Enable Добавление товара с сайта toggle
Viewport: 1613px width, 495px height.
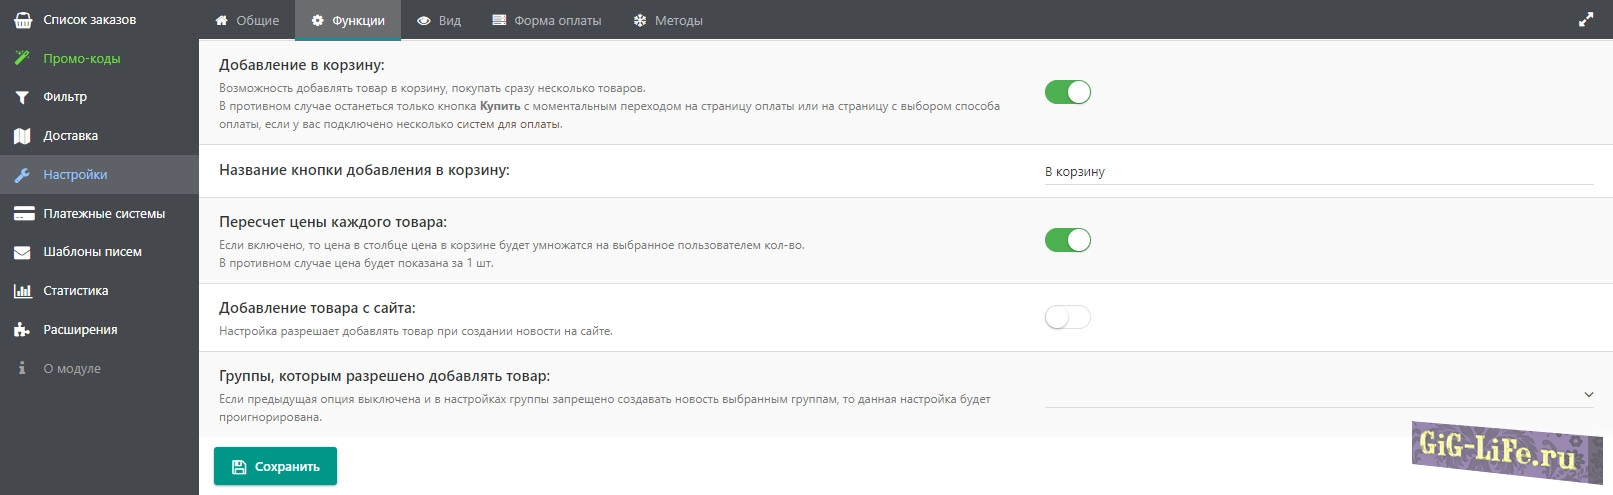click(x=1067, y=317)
